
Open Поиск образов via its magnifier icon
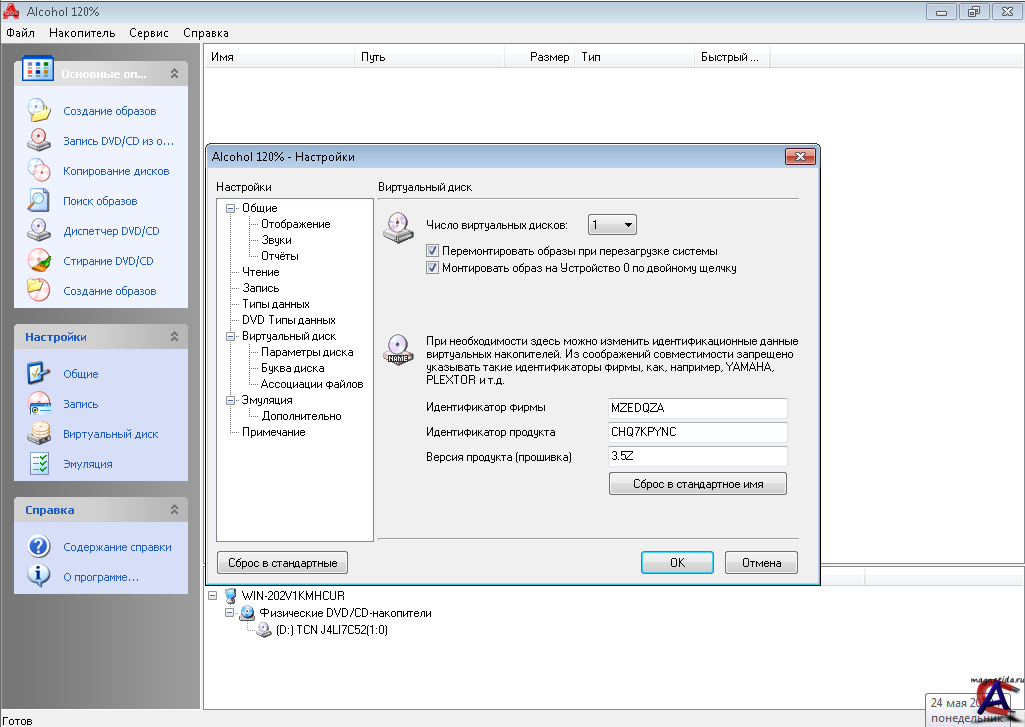point(38,201)
